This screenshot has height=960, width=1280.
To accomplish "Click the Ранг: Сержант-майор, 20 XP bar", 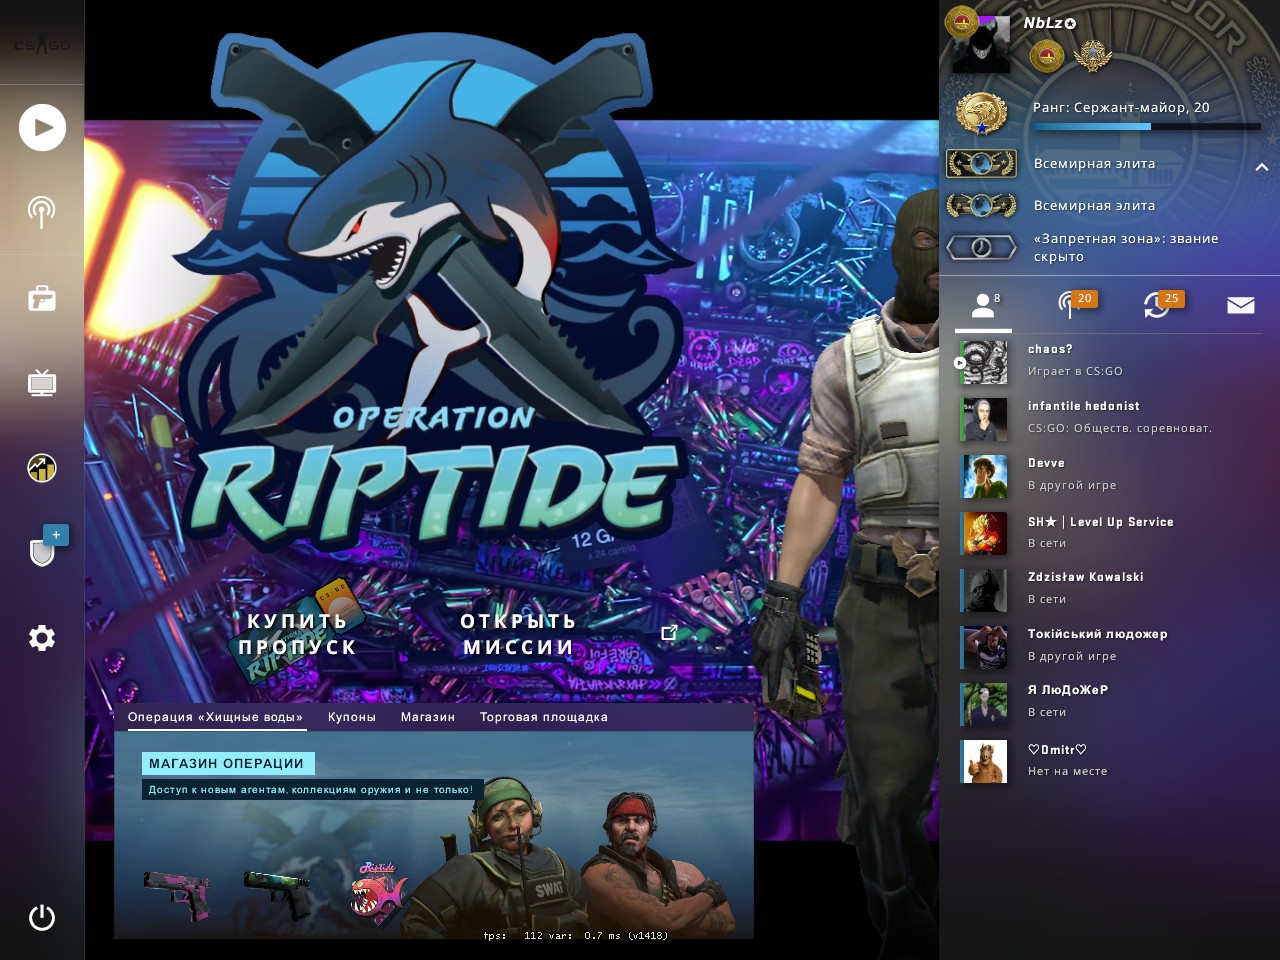I will pos(1147,126).
